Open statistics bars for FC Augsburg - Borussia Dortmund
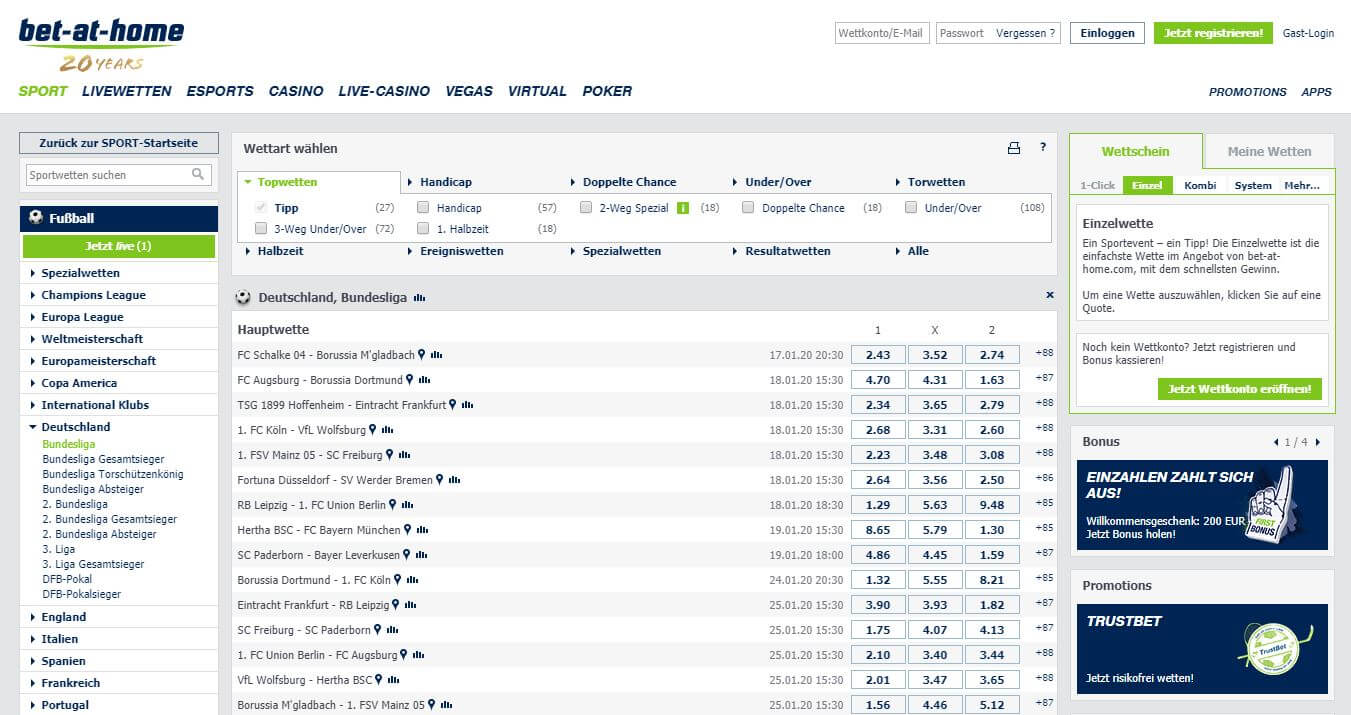The image size is (1351, 715). coord(424,380)
